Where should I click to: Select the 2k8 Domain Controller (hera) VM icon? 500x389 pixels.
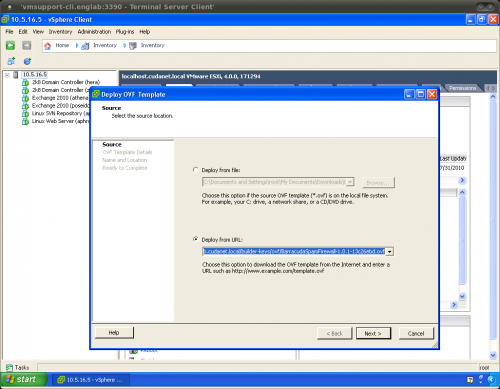pos(25,82)
